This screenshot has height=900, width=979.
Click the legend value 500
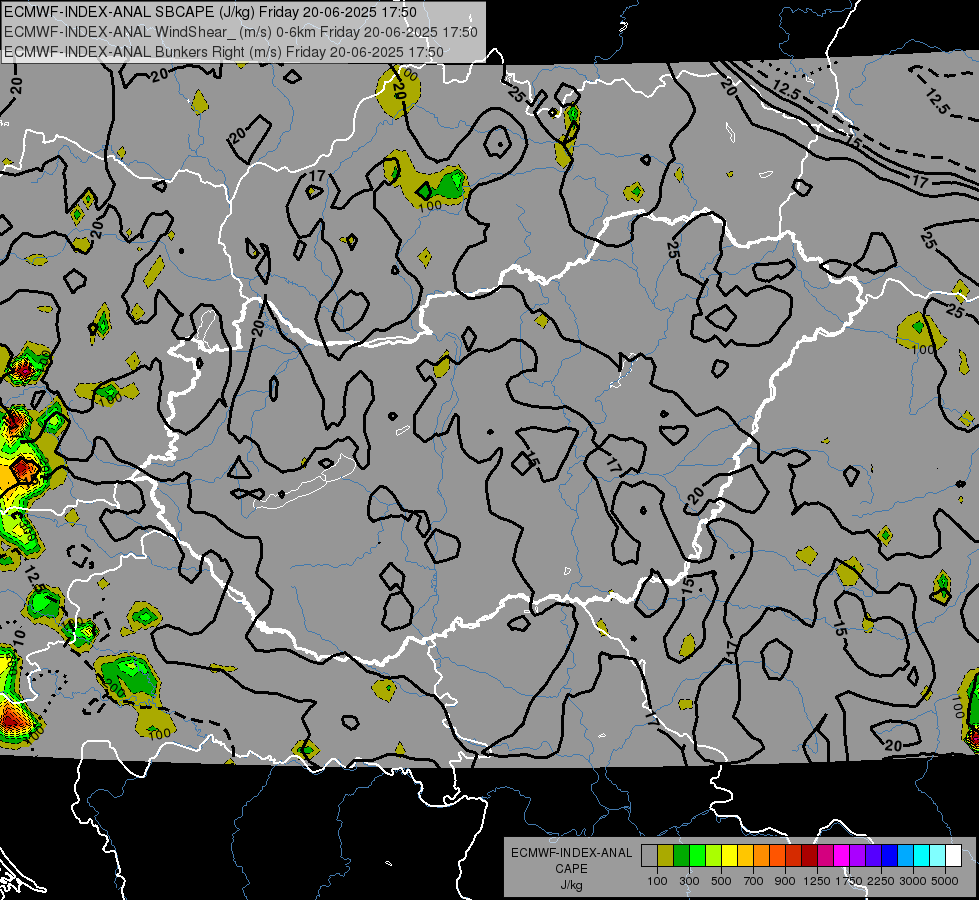(721, 881)
